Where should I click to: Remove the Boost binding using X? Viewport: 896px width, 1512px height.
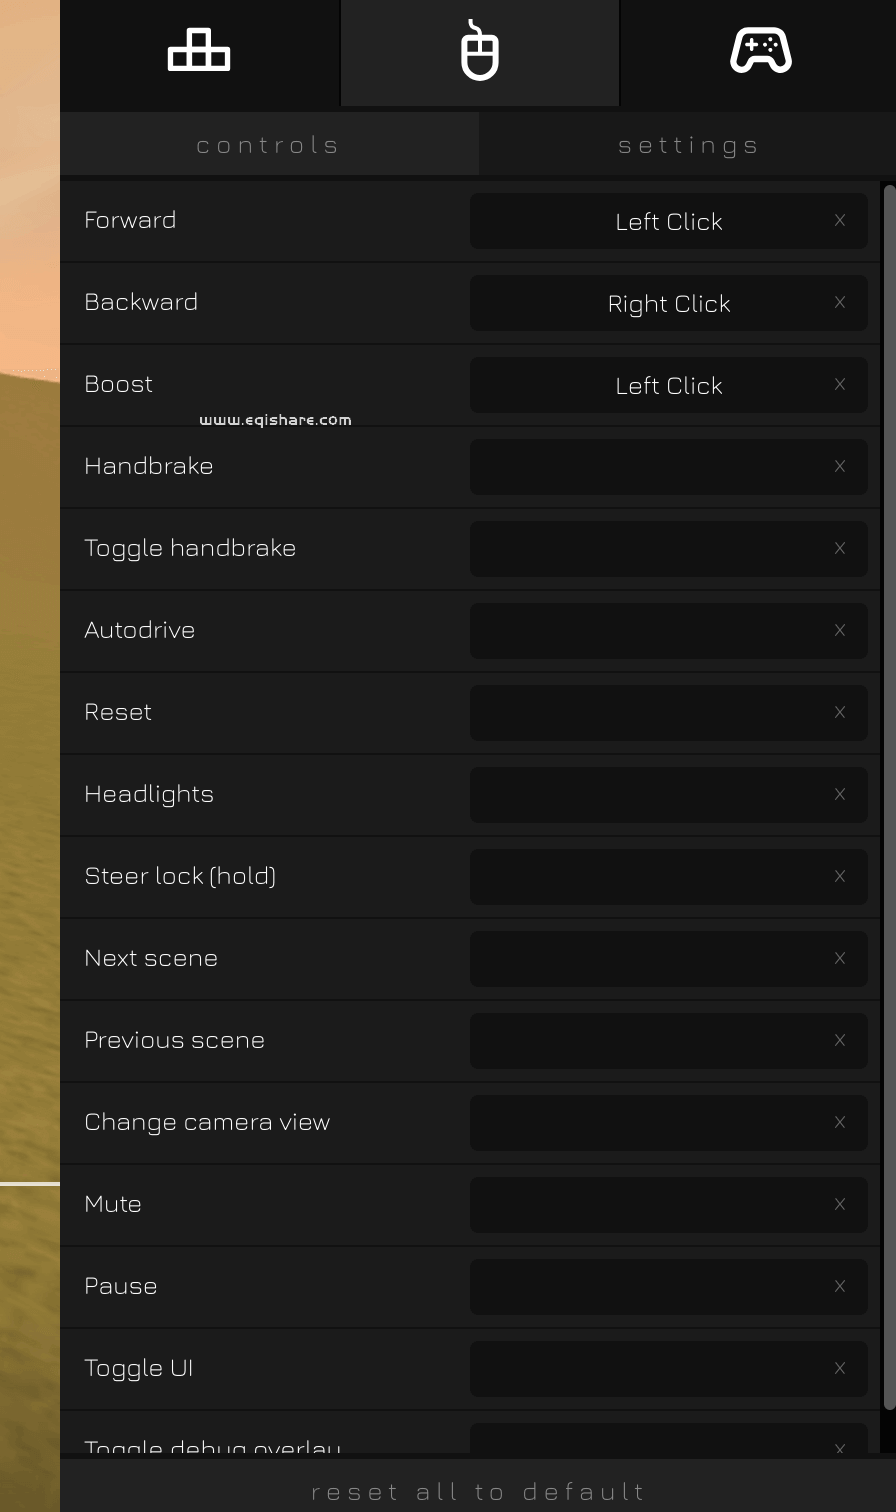(840, 385)
